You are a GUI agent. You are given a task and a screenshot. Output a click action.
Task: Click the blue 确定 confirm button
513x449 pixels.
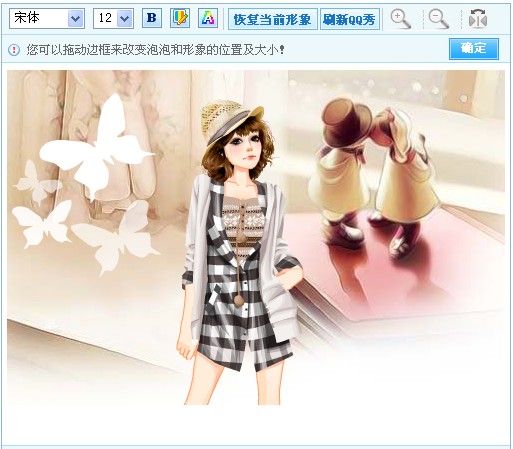tap(474, 49)
